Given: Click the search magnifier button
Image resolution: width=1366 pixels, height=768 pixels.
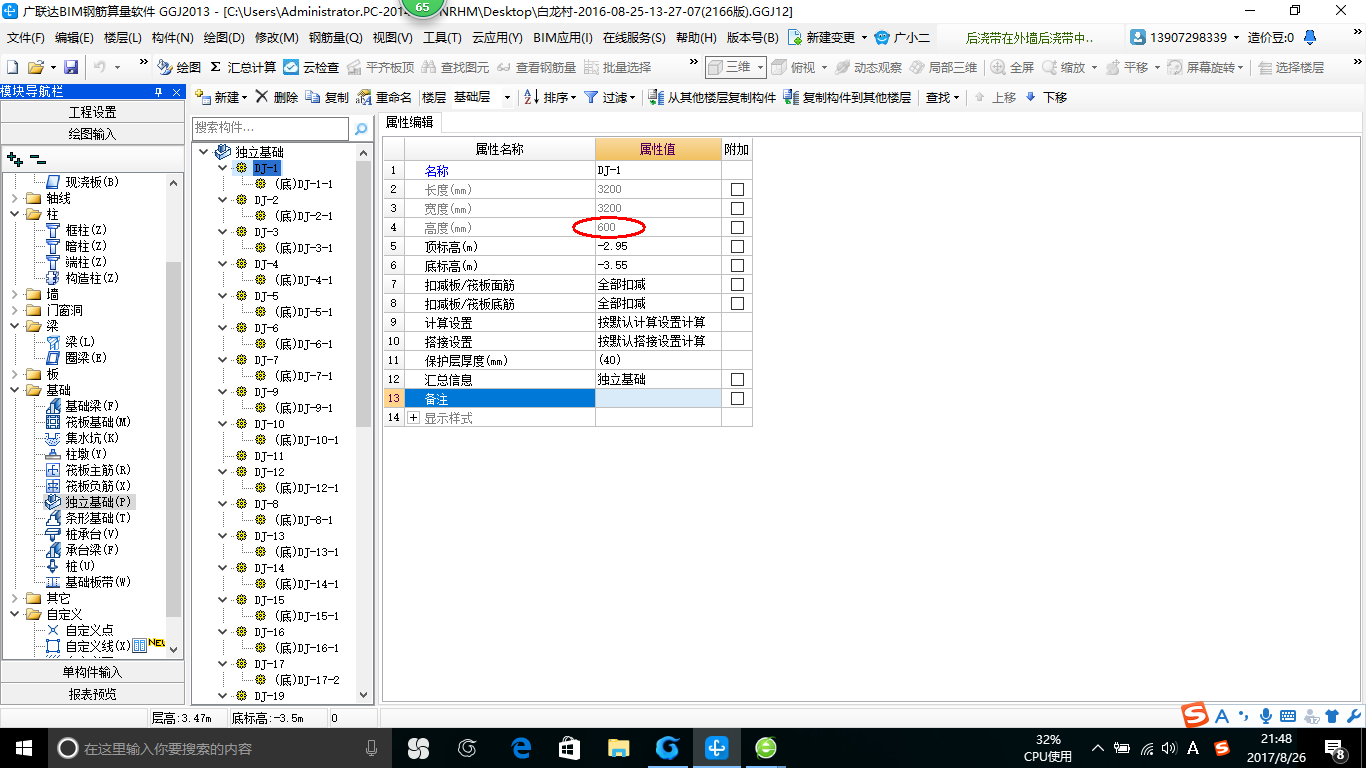Looking at the screenshot, I should coord(361,128).
